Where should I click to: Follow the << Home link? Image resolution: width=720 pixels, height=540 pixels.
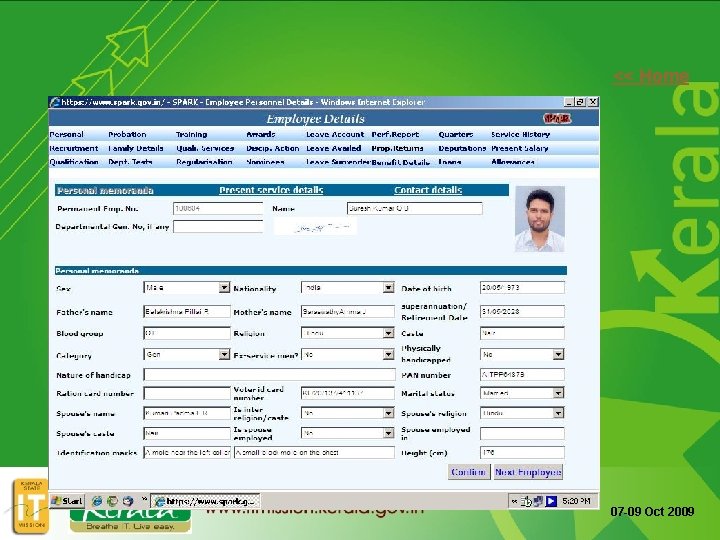pyautogui.click(x=651, y=76)
